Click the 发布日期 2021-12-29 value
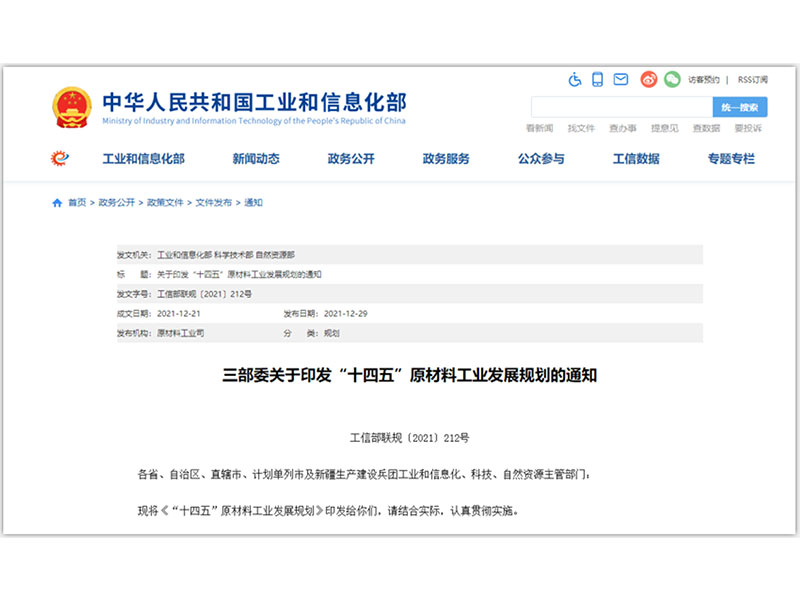This screenshot has width=800, height=600. 345,314
